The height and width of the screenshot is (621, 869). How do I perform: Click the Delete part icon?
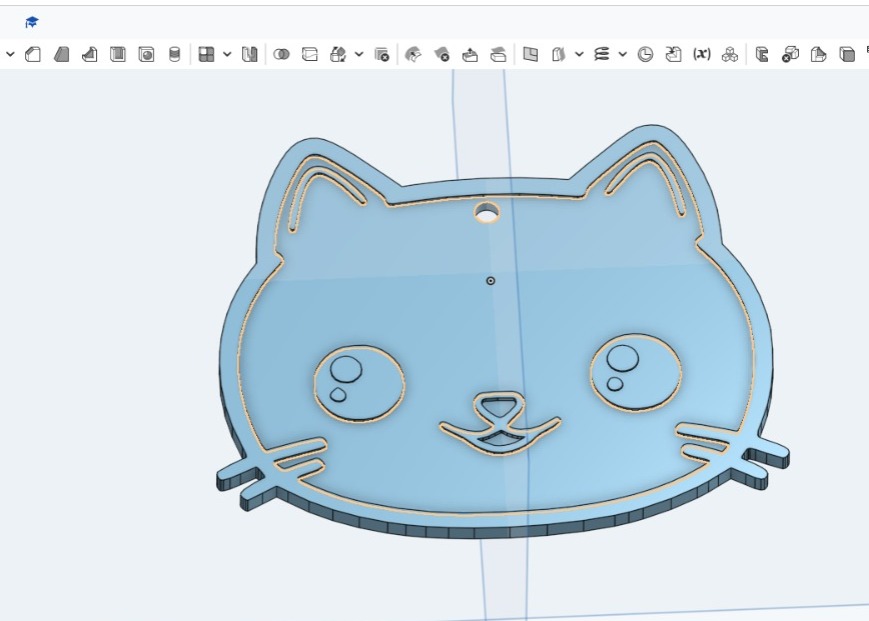(x=382, y=55)
